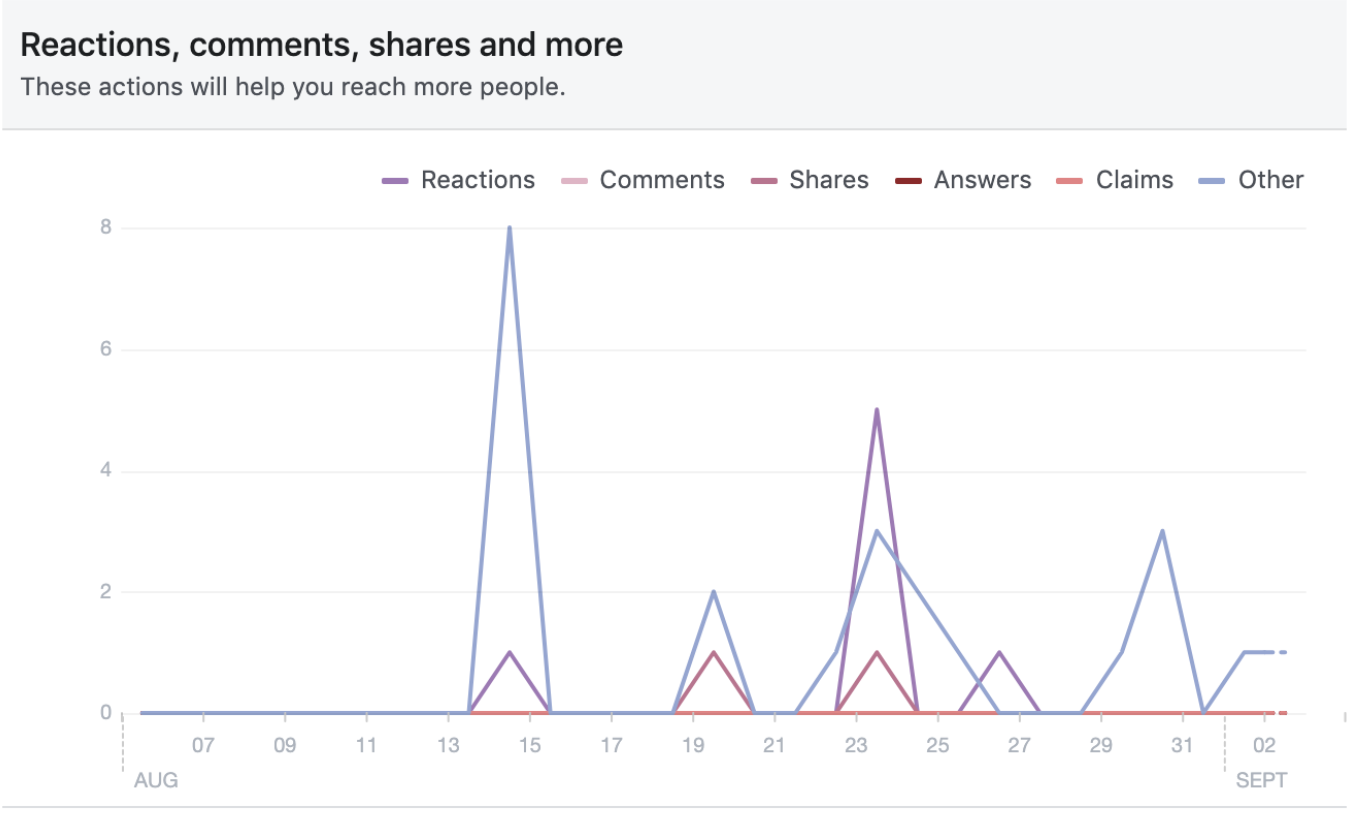Click the Answers legend color marker

point(909,181)
